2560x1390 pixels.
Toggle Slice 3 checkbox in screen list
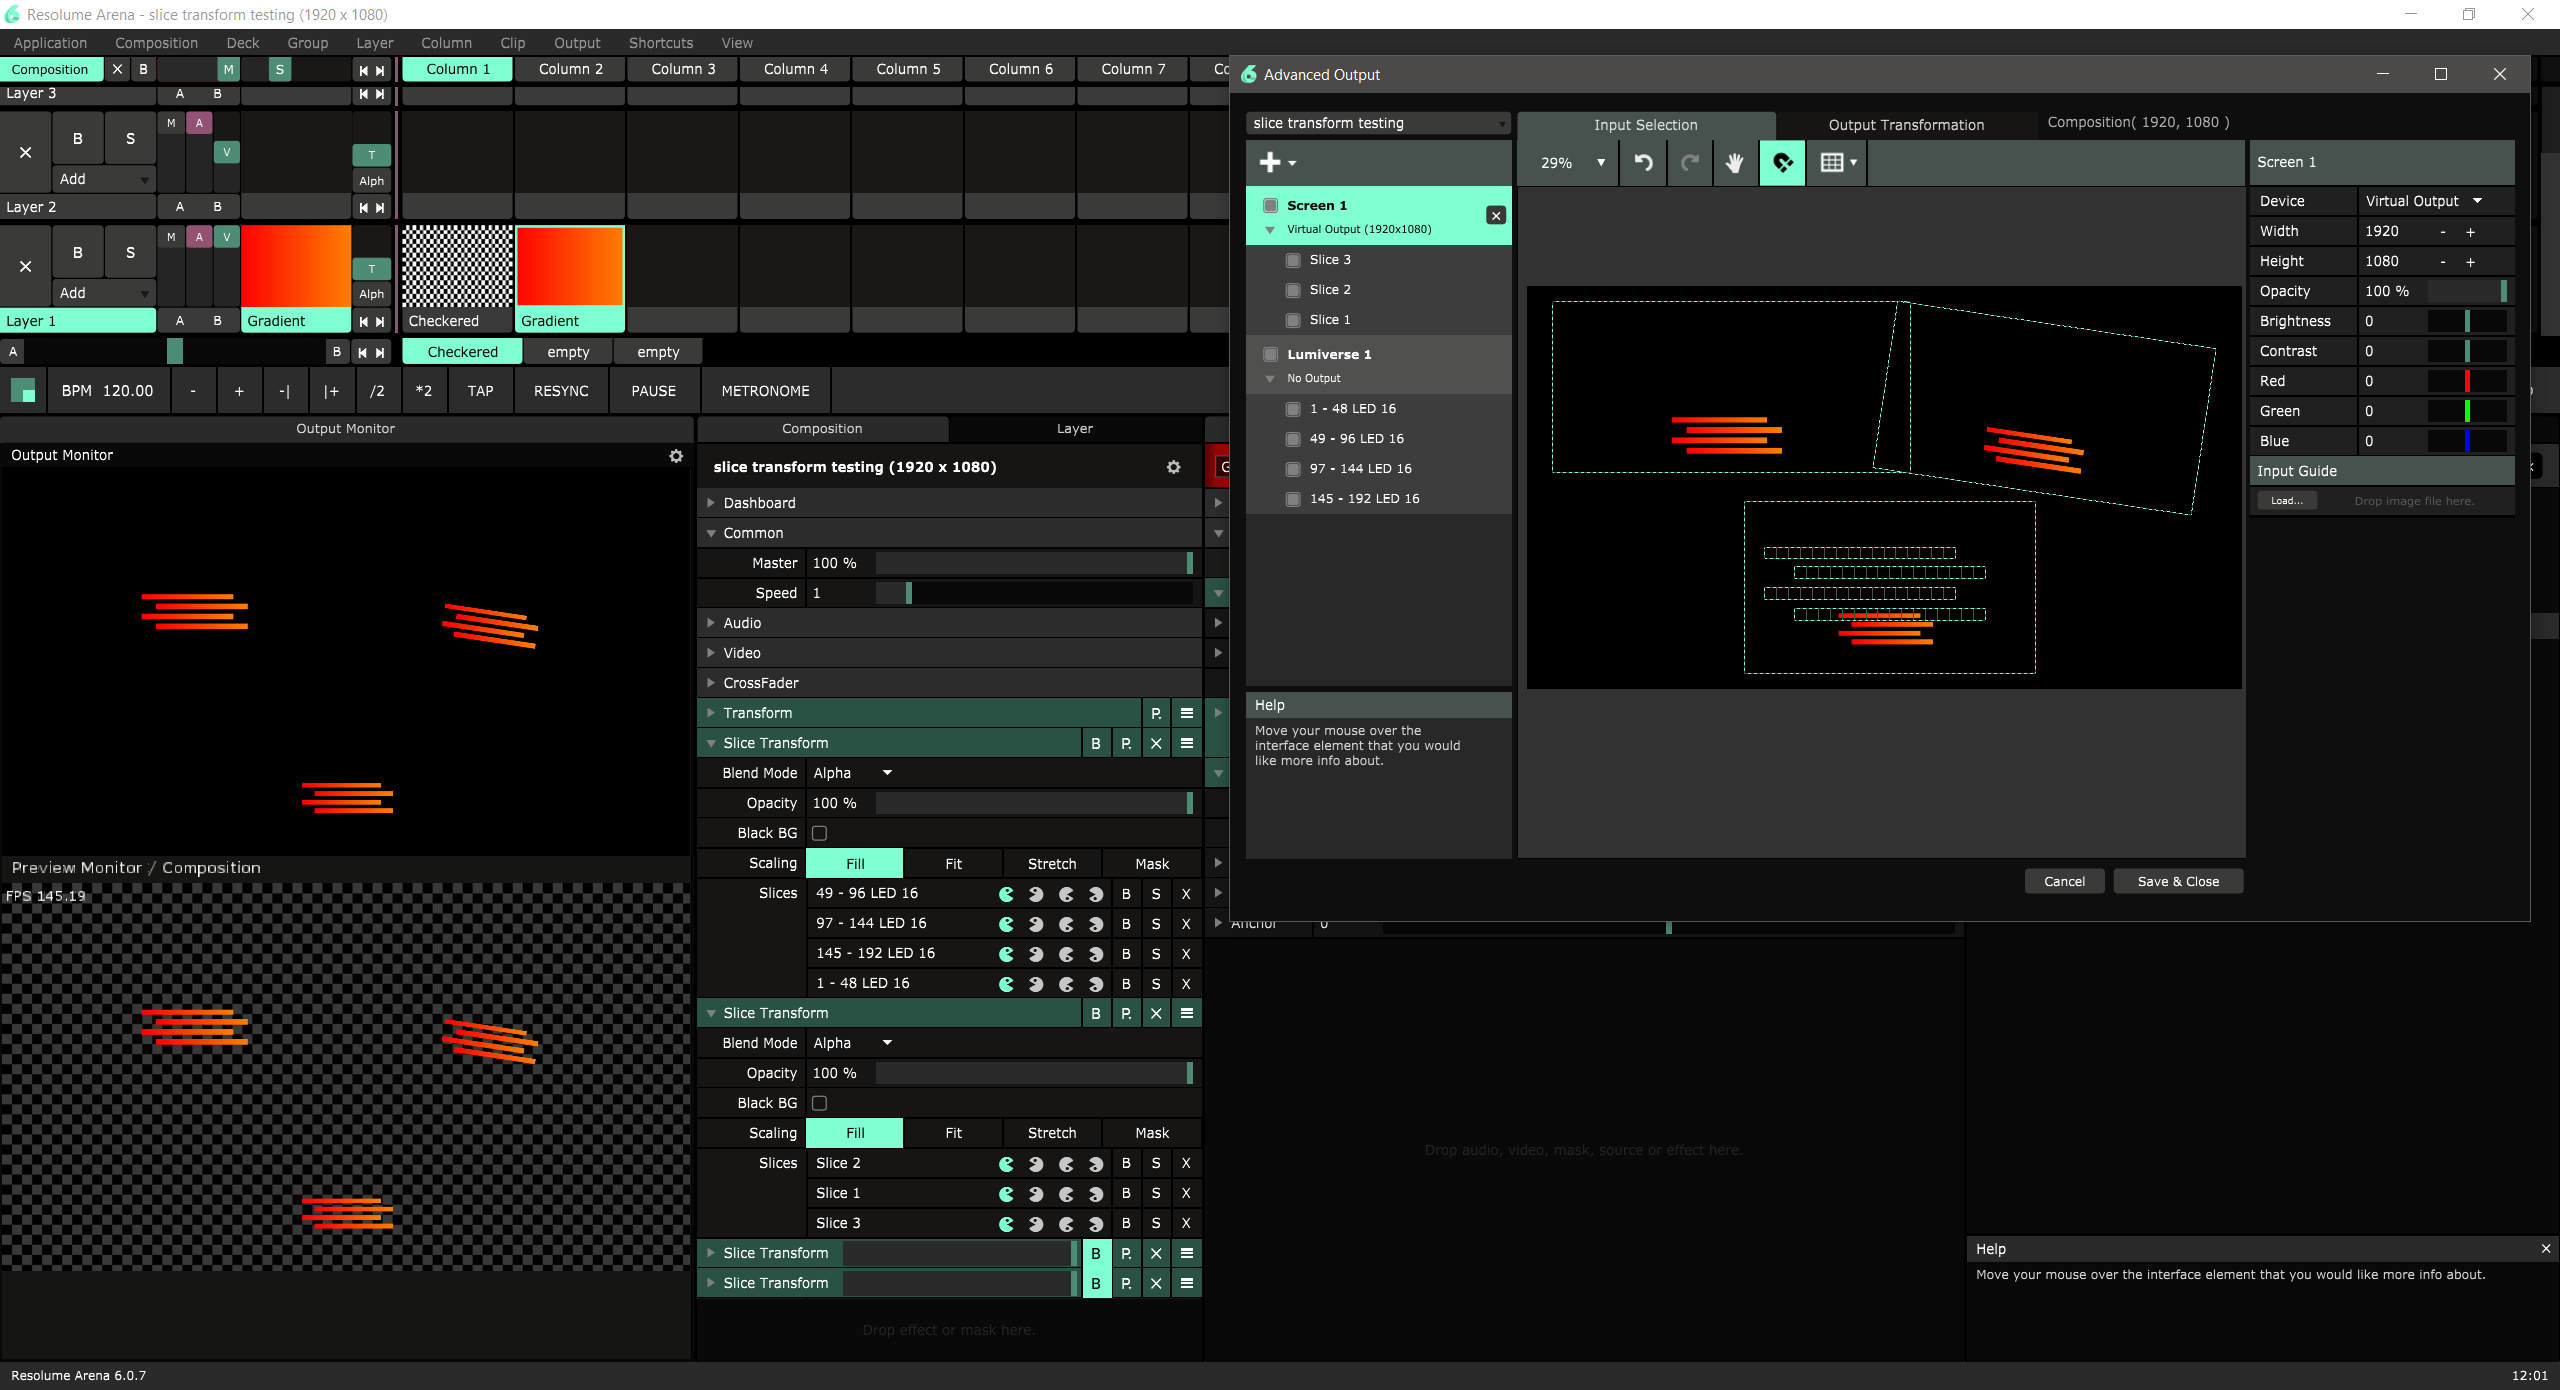pos(1293,260)
